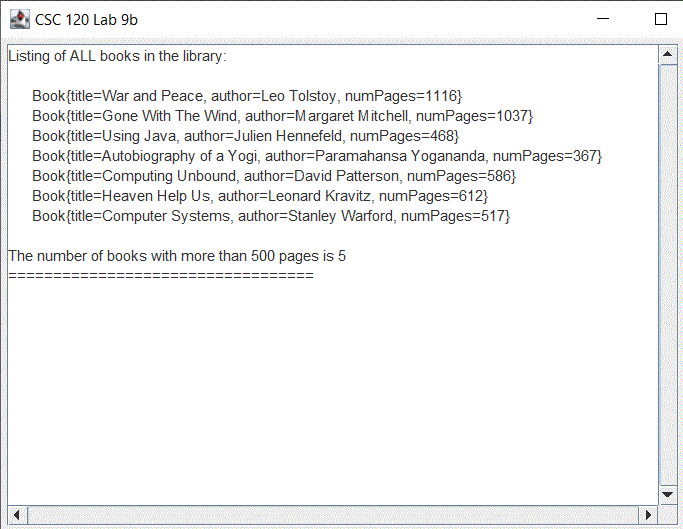Click the 'more than 500 pages' summary line

tap(177, 256)
